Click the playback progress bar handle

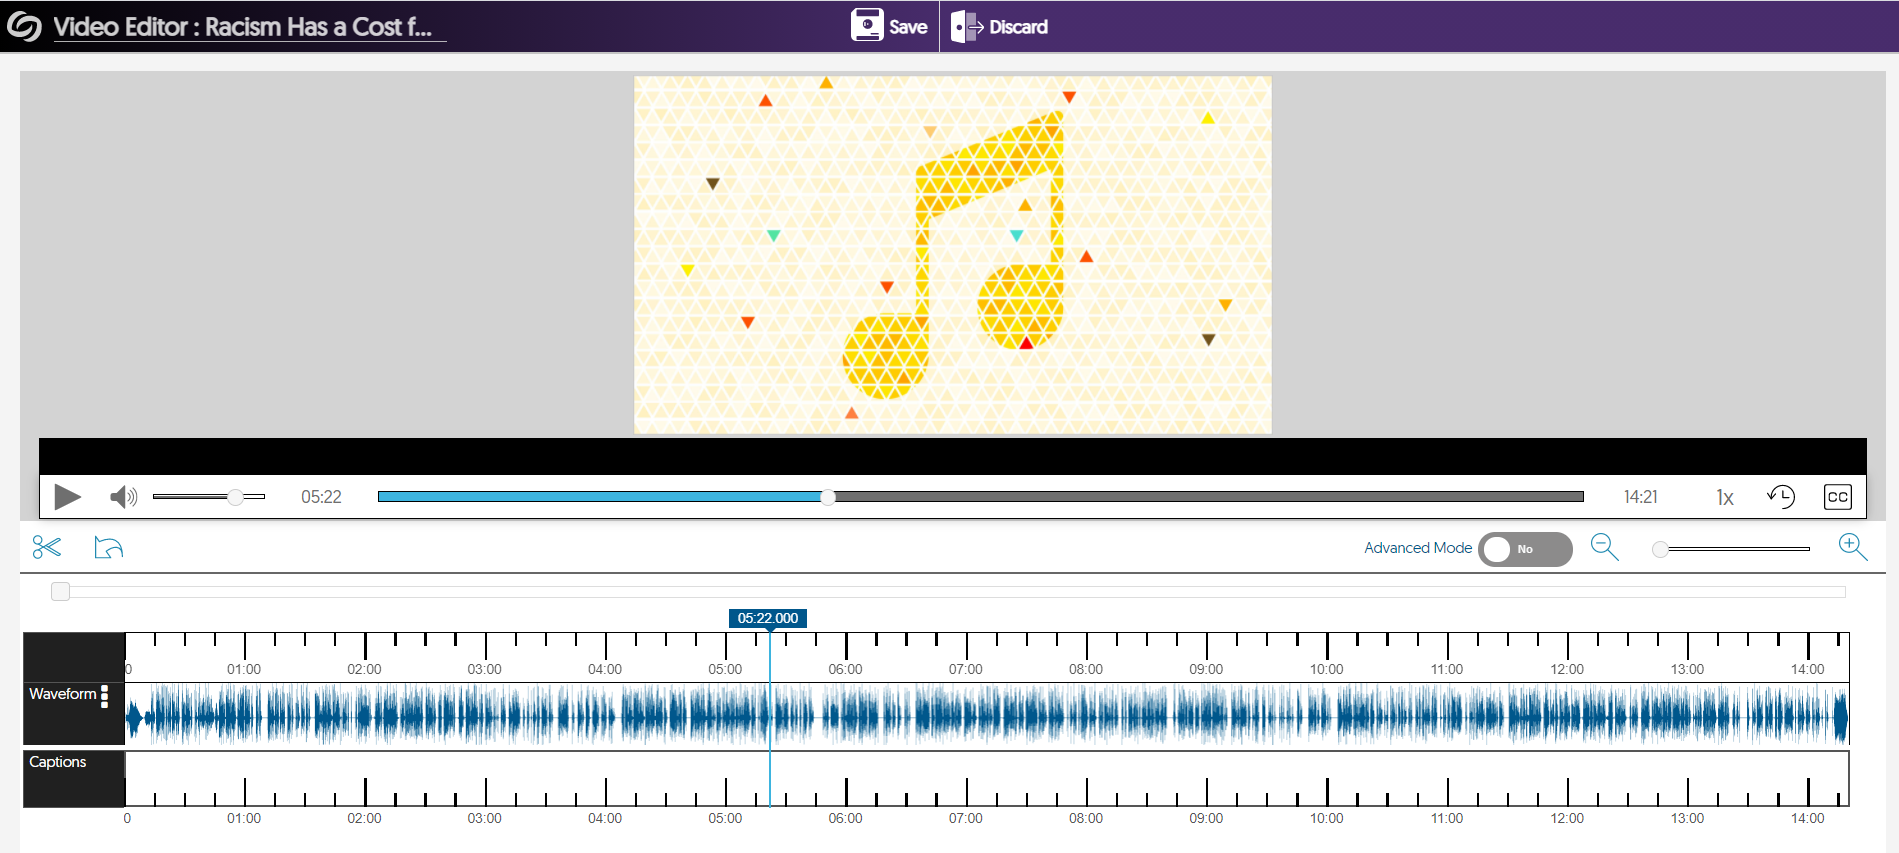(828, 497)
